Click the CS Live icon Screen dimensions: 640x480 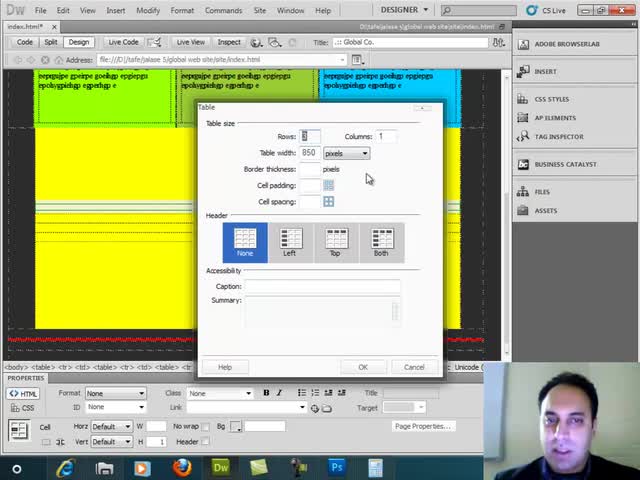click(x=531, y=10)
